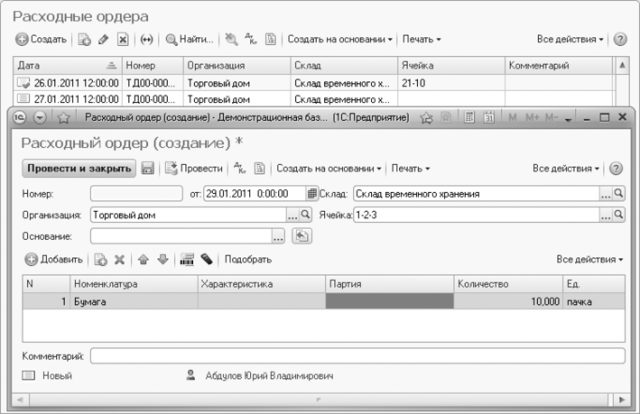Click Ячейка column header in list
Viewport: 640px width, 414px height.
pyautogui.click(x=451, y=65)
